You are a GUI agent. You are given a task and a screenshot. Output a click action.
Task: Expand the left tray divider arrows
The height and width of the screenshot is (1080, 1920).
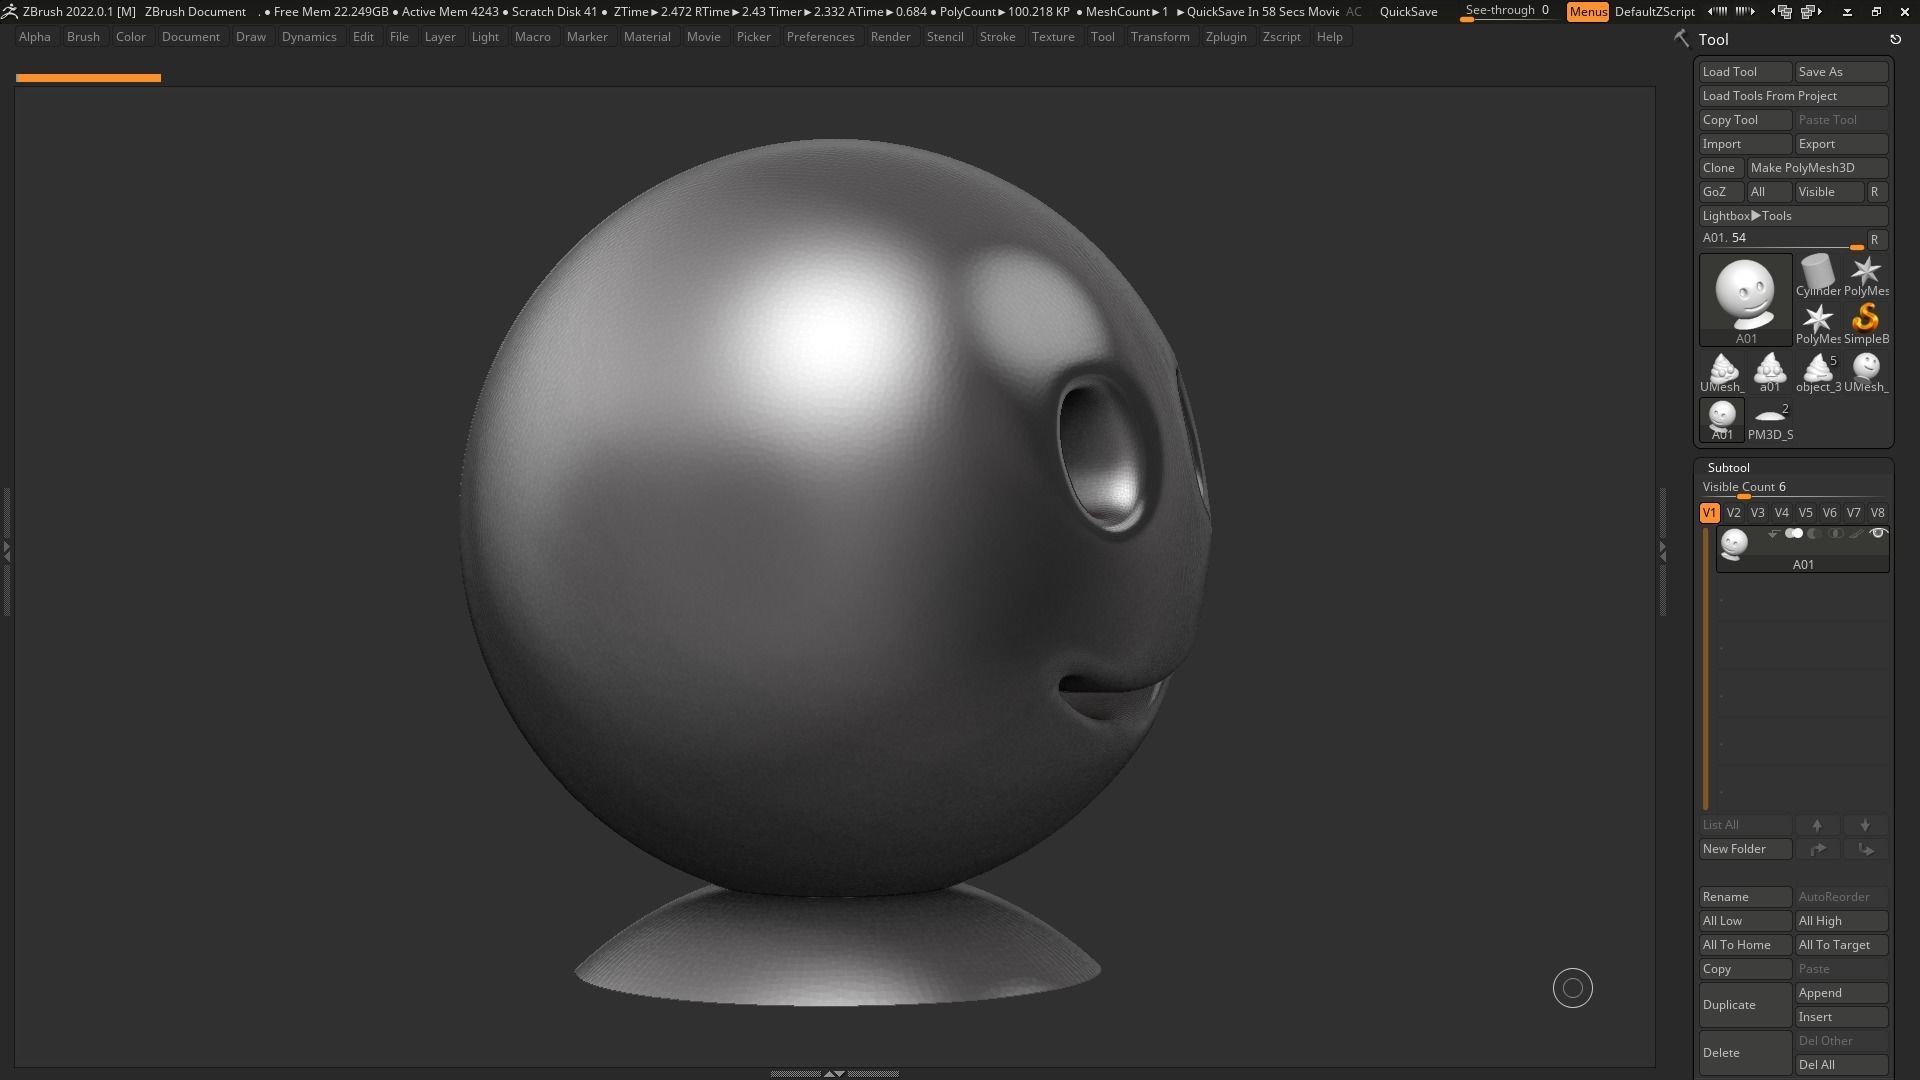click(x=6, y=551)
